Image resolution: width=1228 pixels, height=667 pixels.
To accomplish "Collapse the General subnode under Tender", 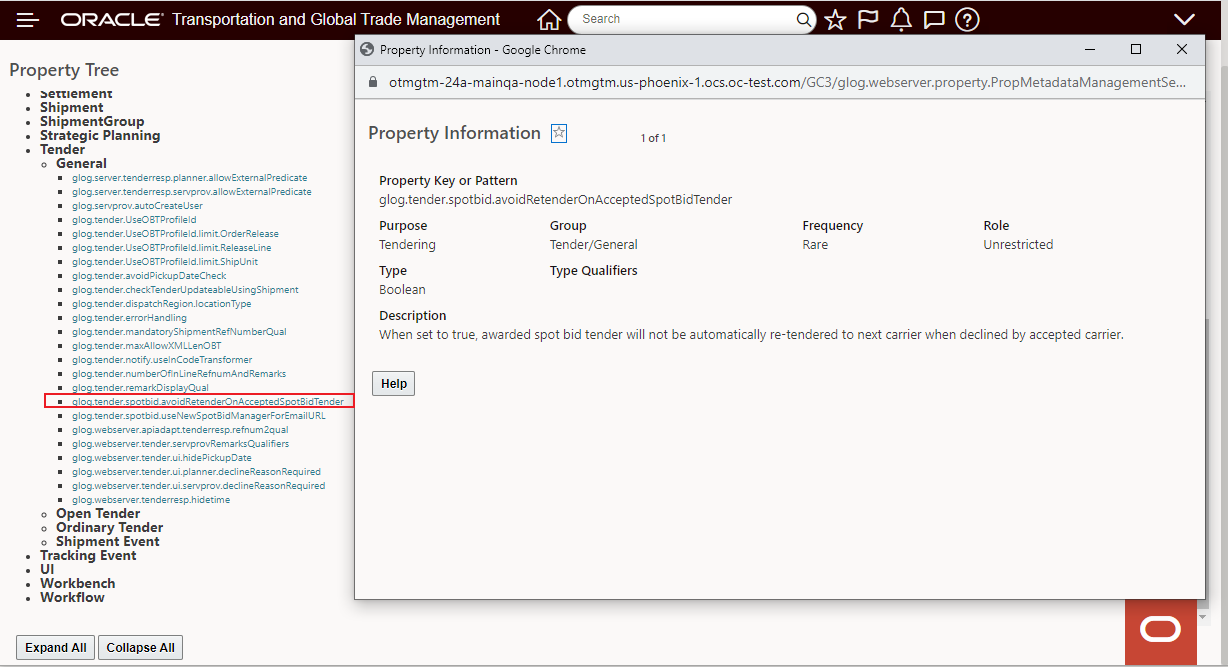I will [81, 163].
